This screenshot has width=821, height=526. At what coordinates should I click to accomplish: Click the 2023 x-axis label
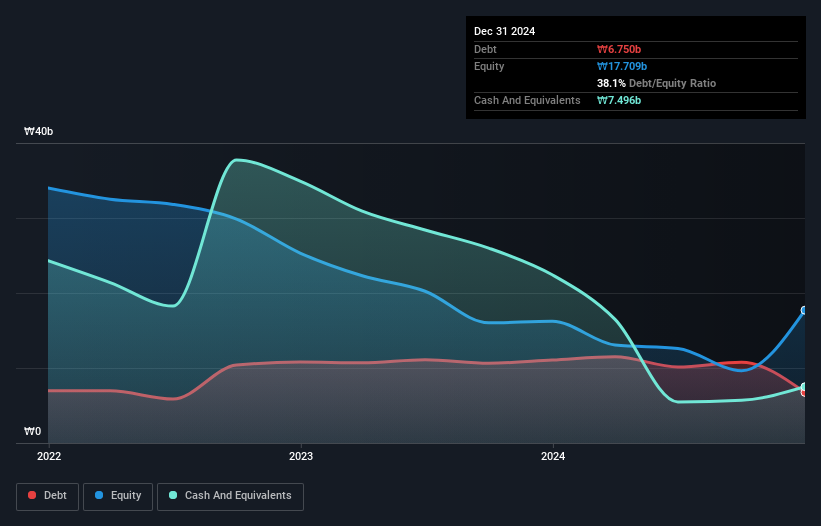(x=301, y=456)
